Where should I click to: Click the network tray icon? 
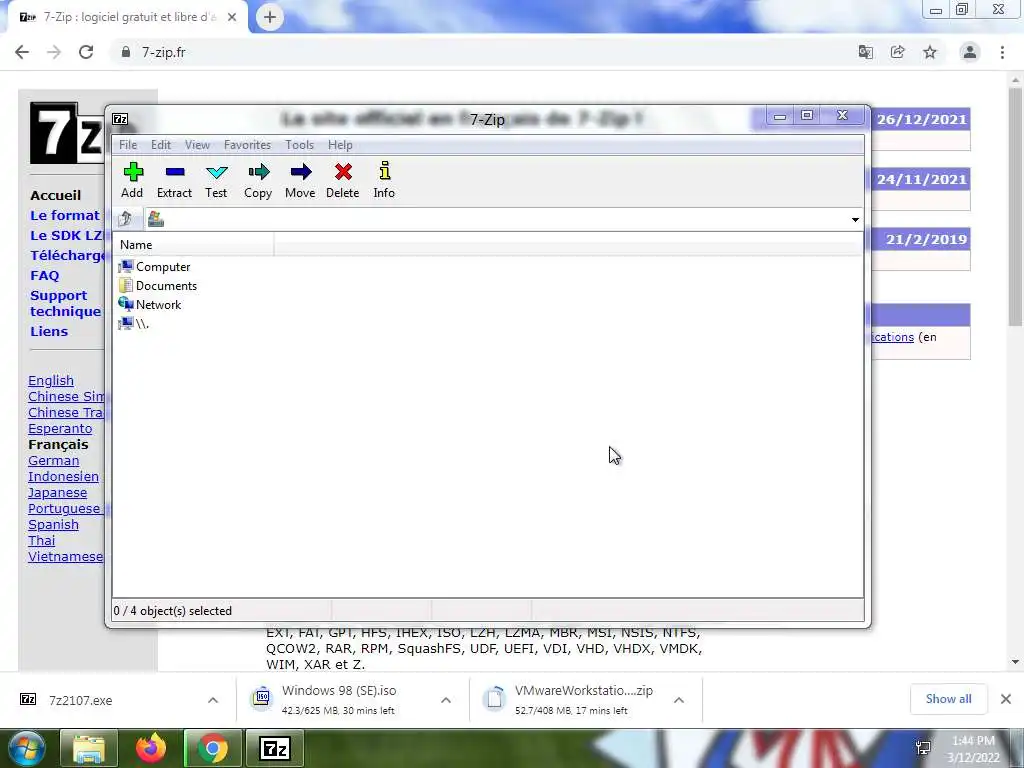(x=923, y=748)
